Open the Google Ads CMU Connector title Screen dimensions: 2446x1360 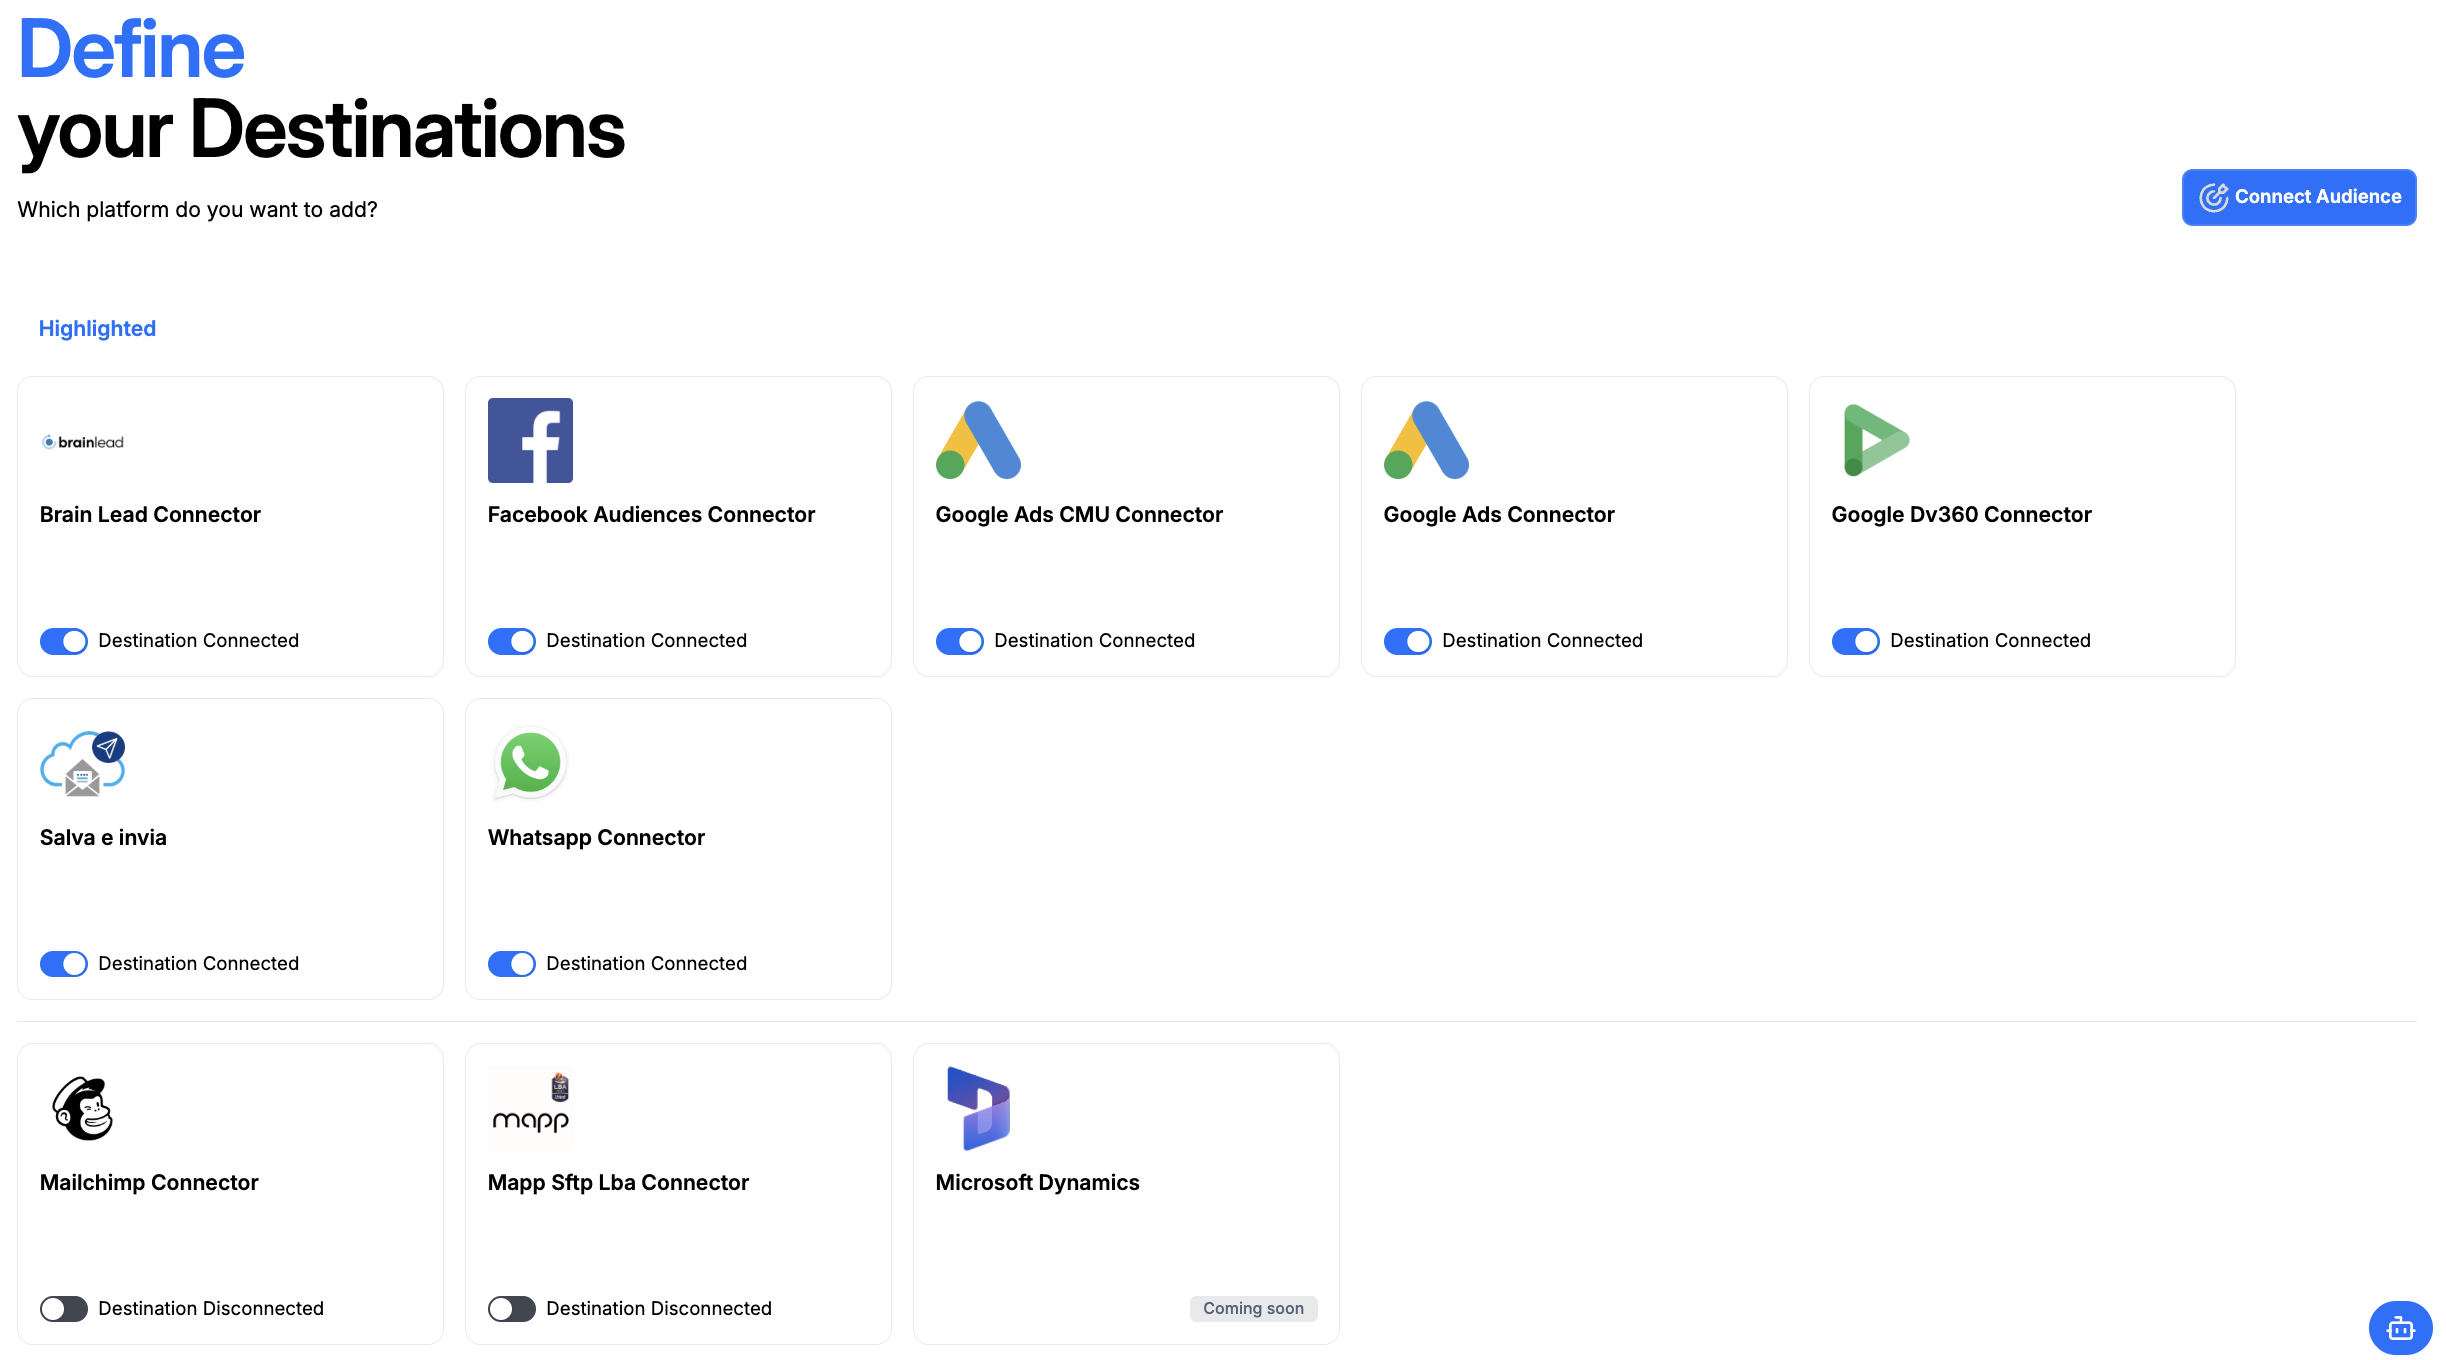coord(1079,514)
